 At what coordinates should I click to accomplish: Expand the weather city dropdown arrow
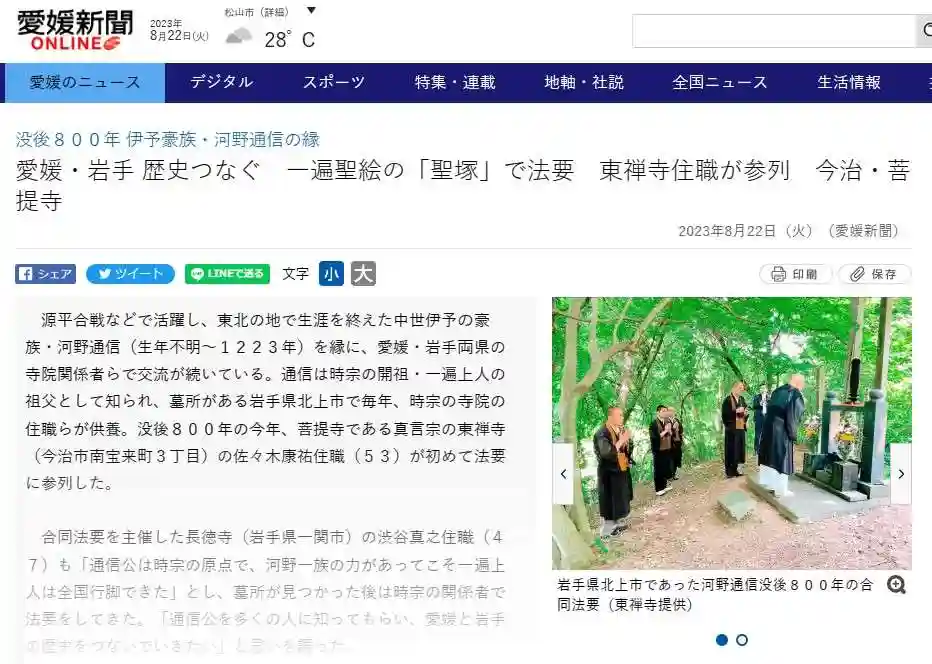311,11
